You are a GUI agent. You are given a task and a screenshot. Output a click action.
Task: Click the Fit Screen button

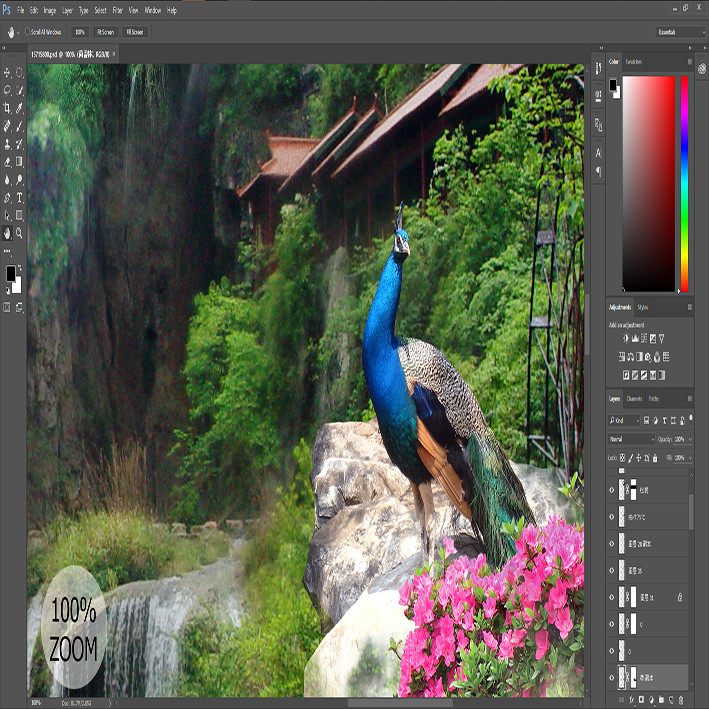click(x=105, y=32)
